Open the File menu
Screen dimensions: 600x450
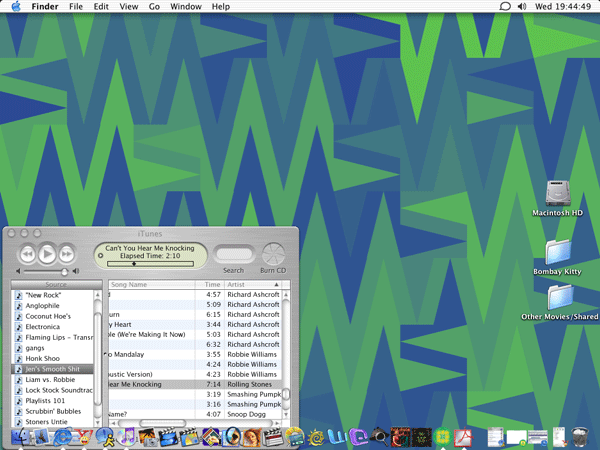tap(76, 7)
